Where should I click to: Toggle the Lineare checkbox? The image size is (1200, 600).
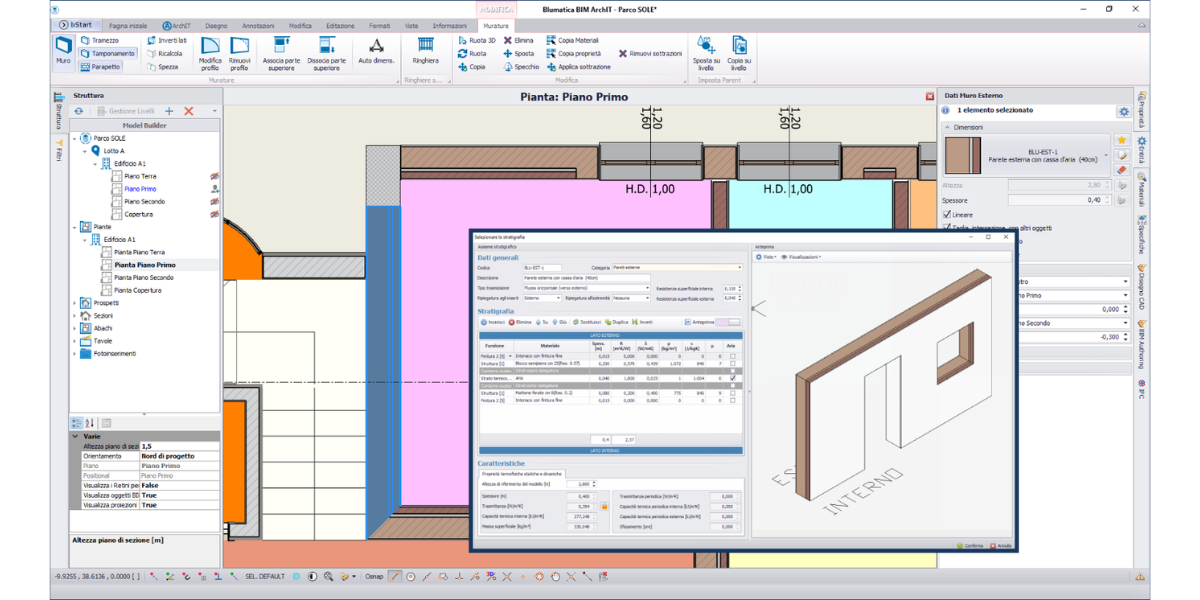pos(947,215)
